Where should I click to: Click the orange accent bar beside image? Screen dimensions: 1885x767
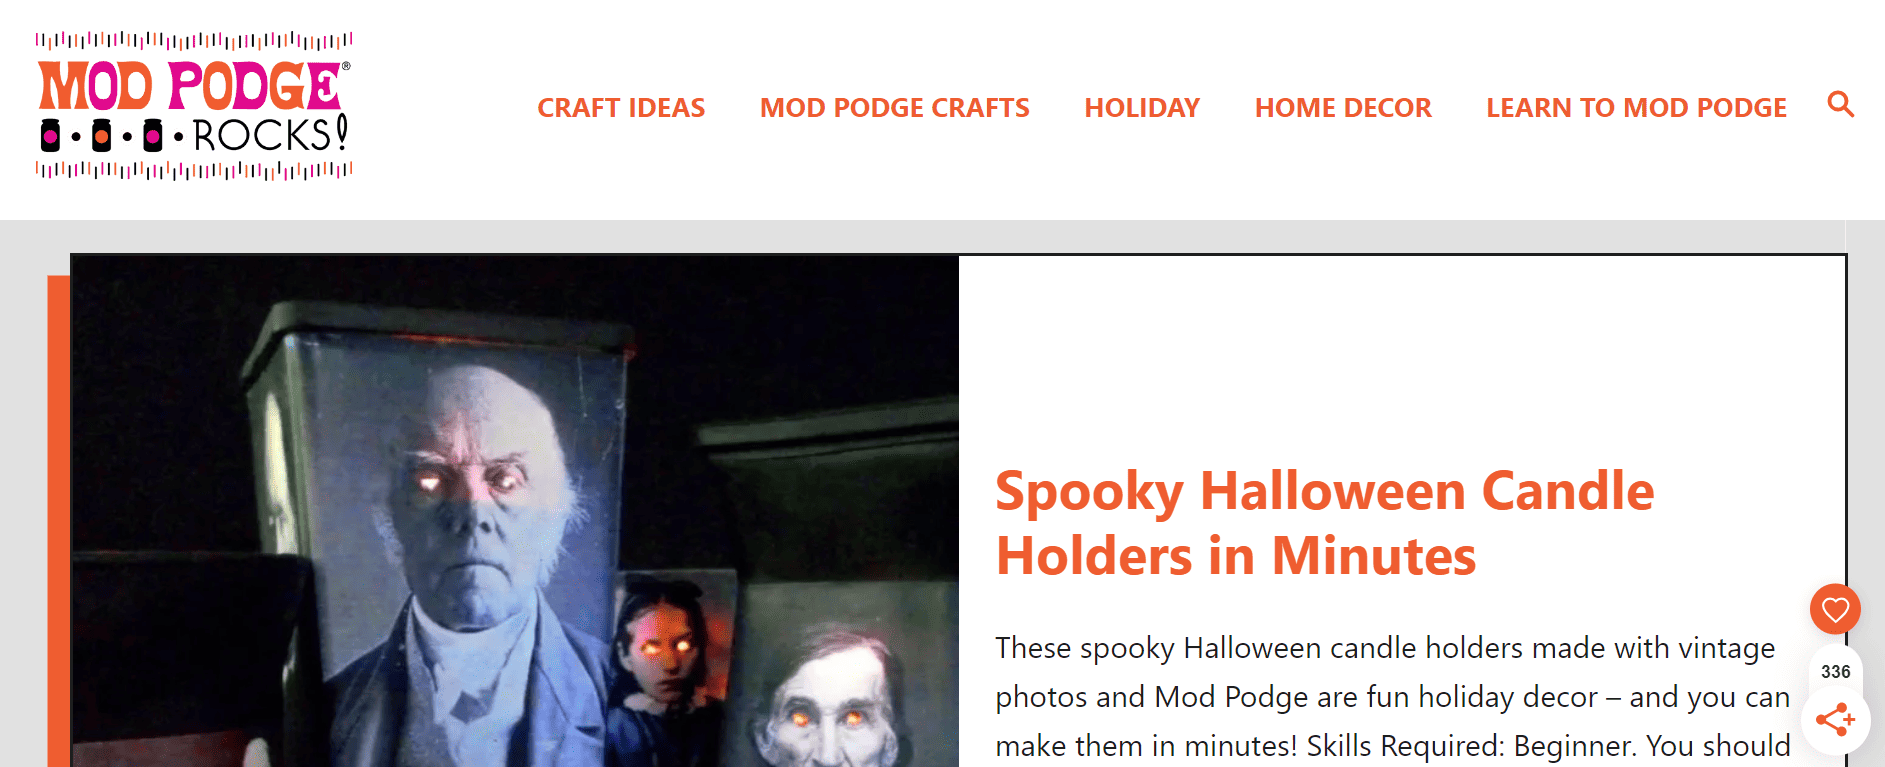coord(59,521)
